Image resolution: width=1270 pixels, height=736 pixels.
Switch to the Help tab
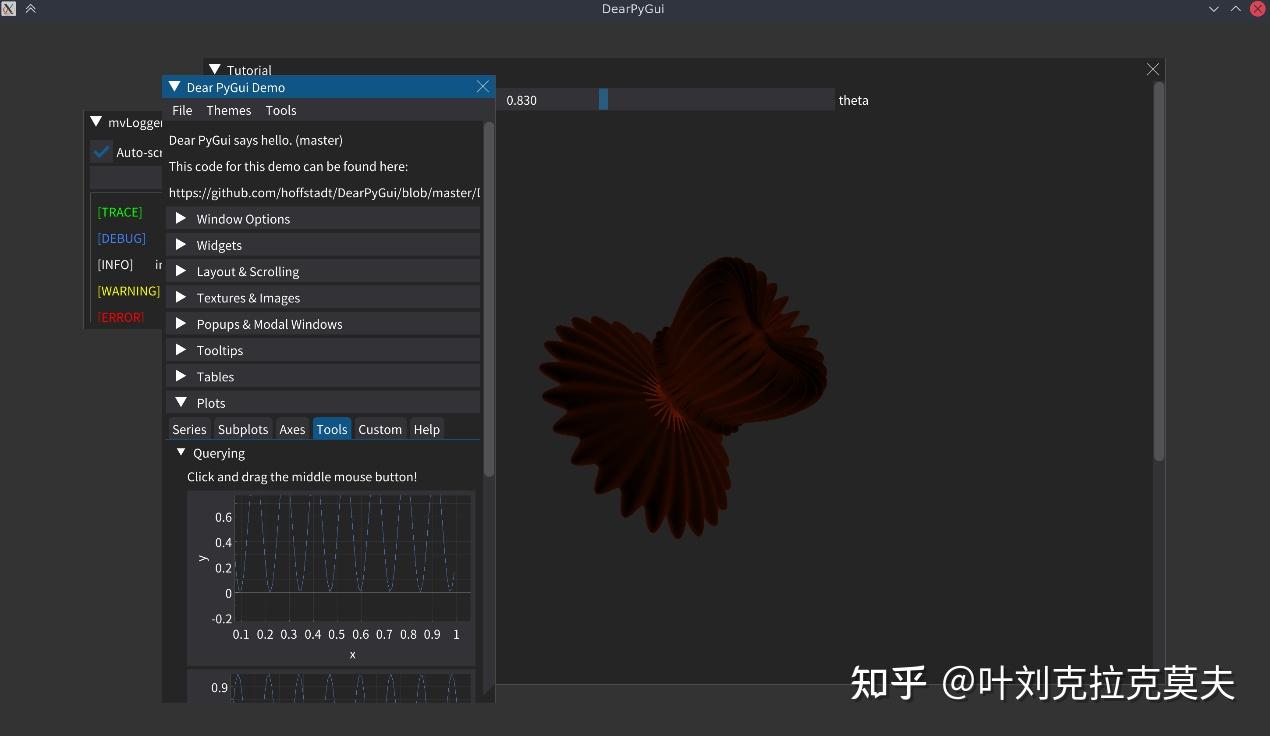click(427, 429)
